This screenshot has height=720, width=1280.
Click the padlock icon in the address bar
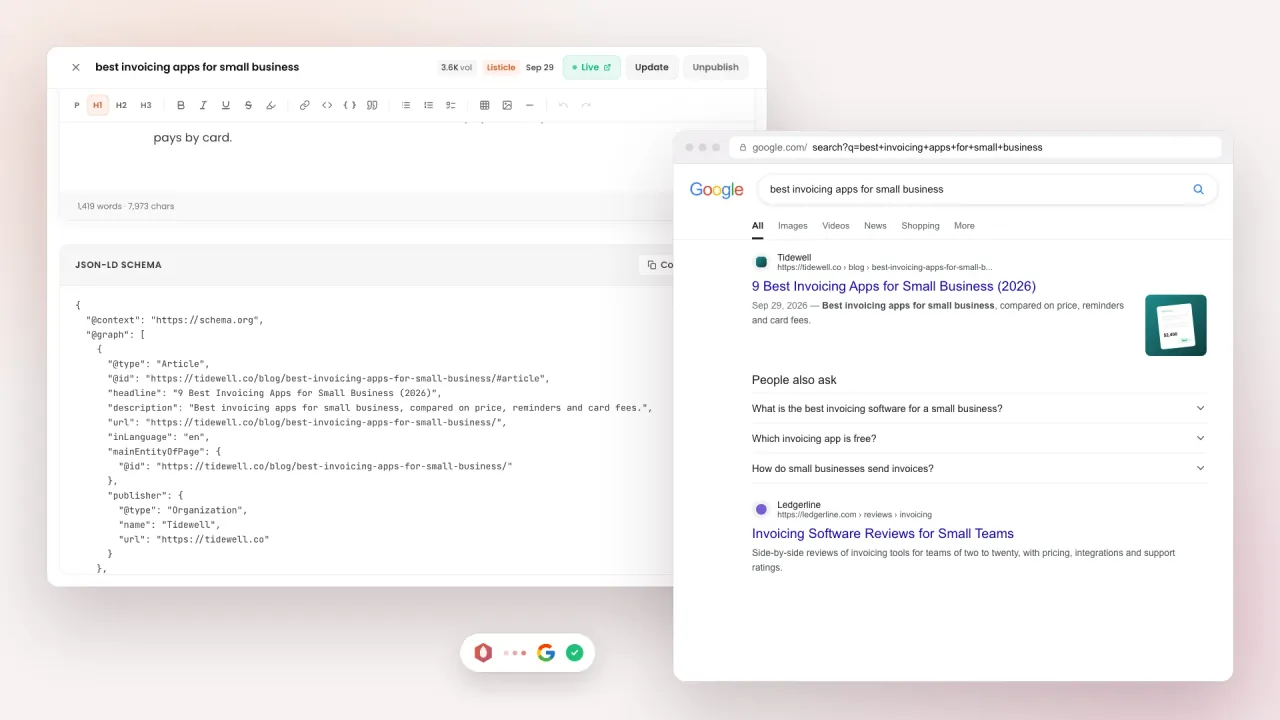[742, 147]
